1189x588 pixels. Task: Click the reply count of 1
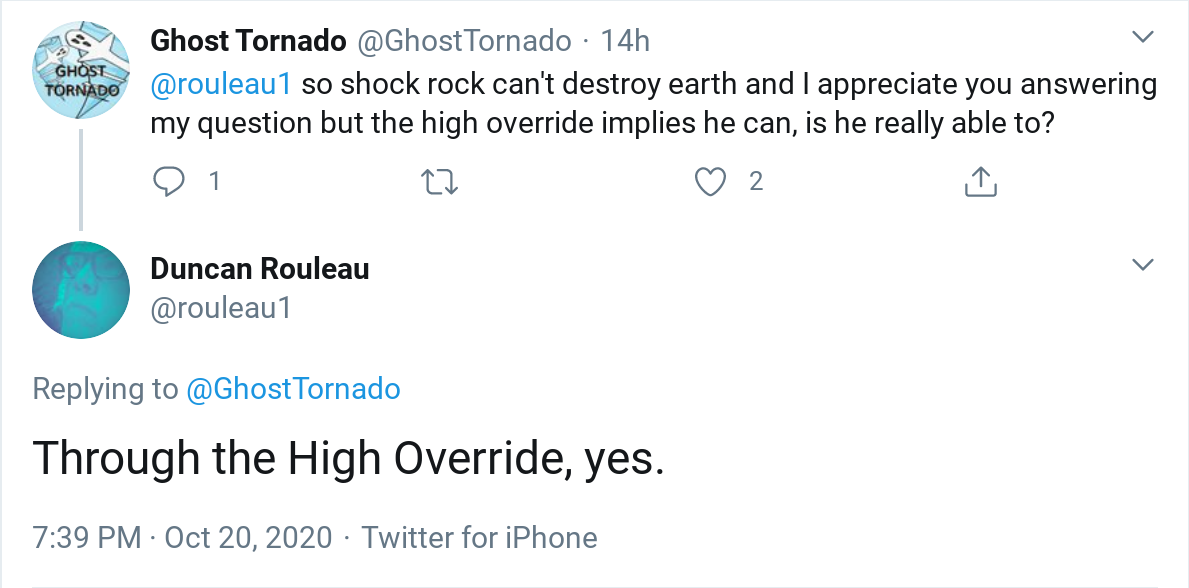click(x=213, y=181)
